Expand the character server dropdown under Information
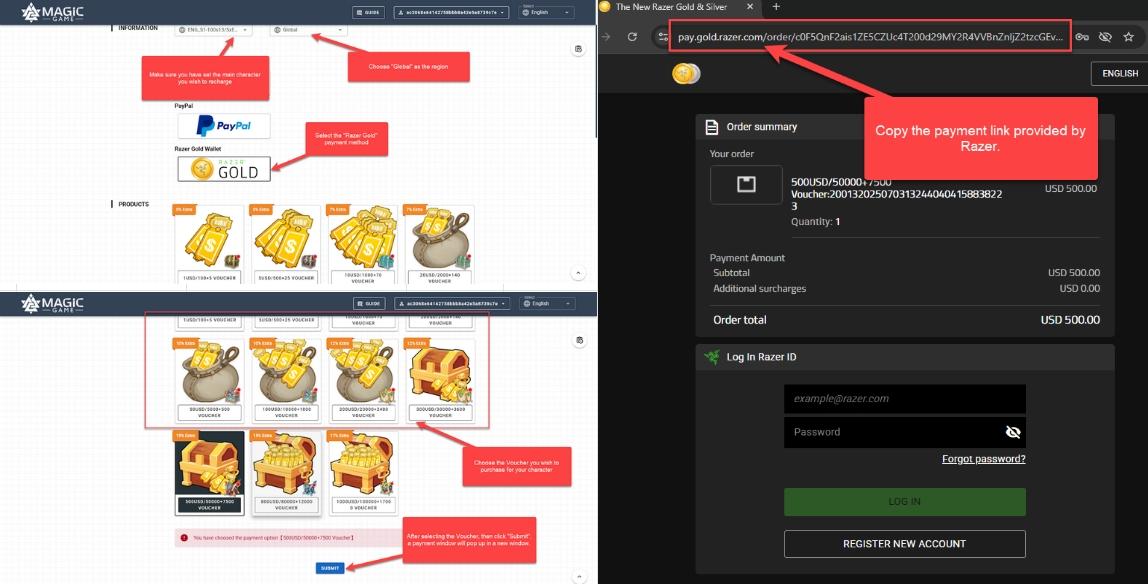 (x=213, y=30)
